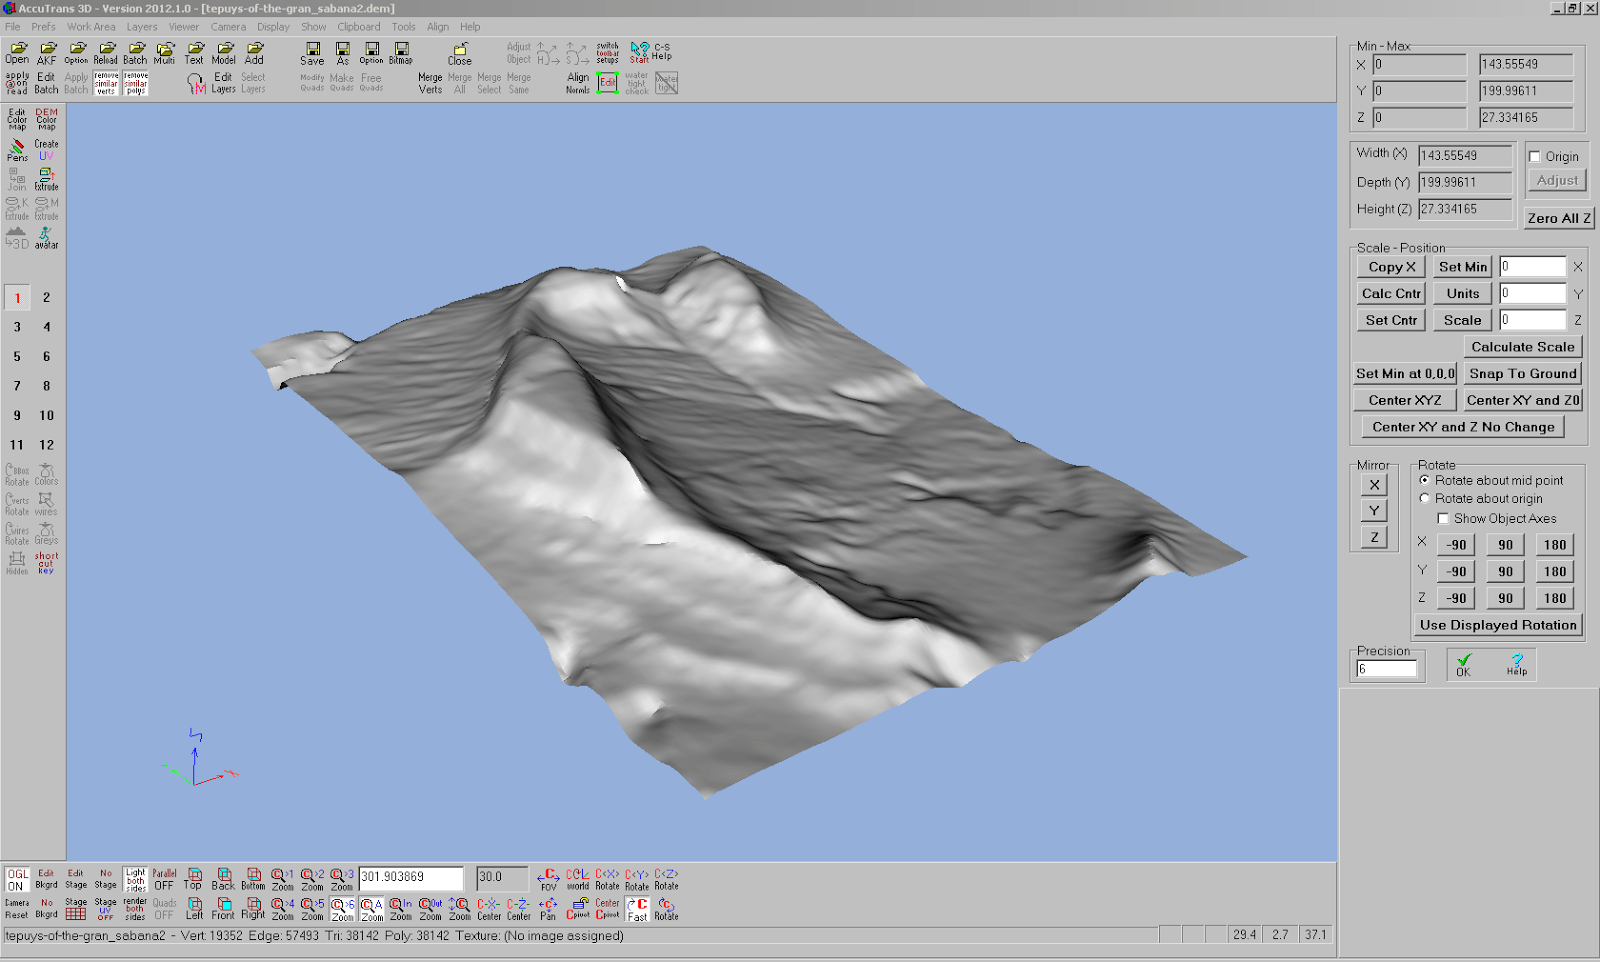Click the avatar icon in left toolbar

coord(46,238)
